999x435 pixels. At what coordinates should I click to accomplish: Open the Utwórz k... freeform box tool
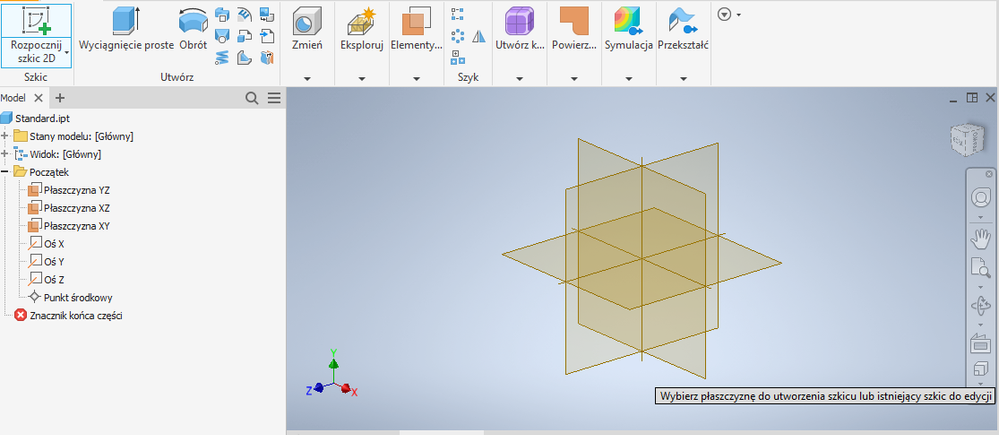click(519, 31)
